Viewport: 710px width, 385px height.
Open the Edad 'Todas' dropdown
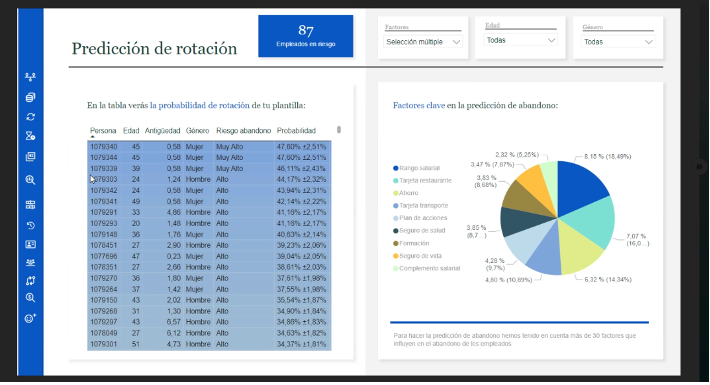(x=521, y=40)
